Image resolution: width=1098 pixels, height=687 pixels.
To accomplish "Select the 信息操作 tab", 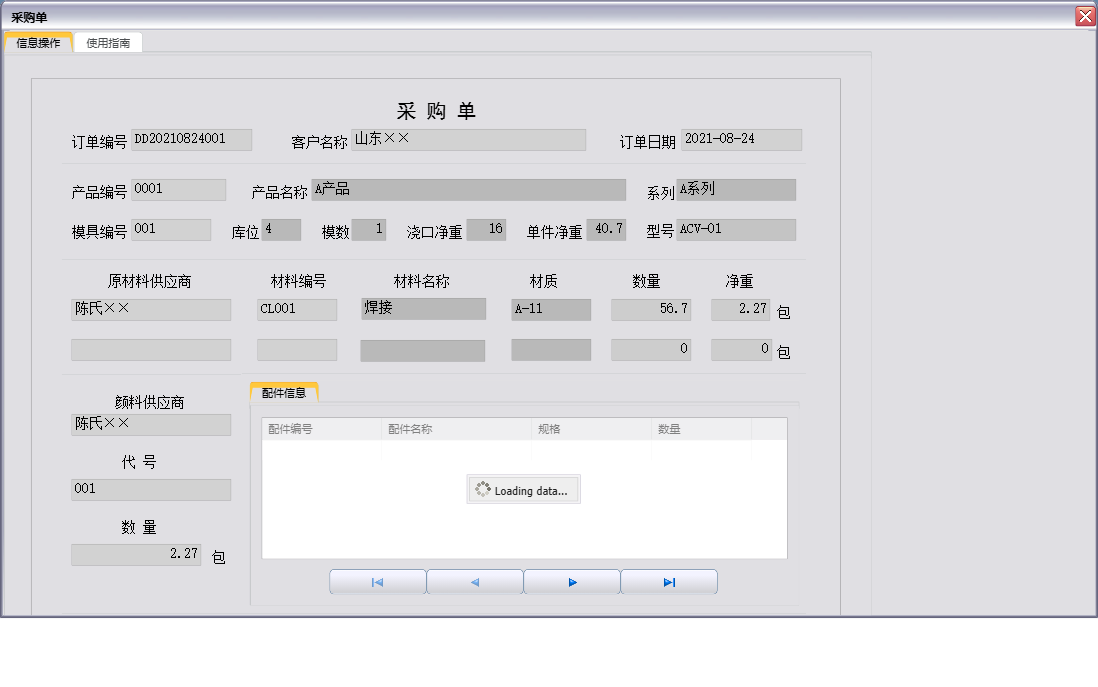I will click(36, 42).
